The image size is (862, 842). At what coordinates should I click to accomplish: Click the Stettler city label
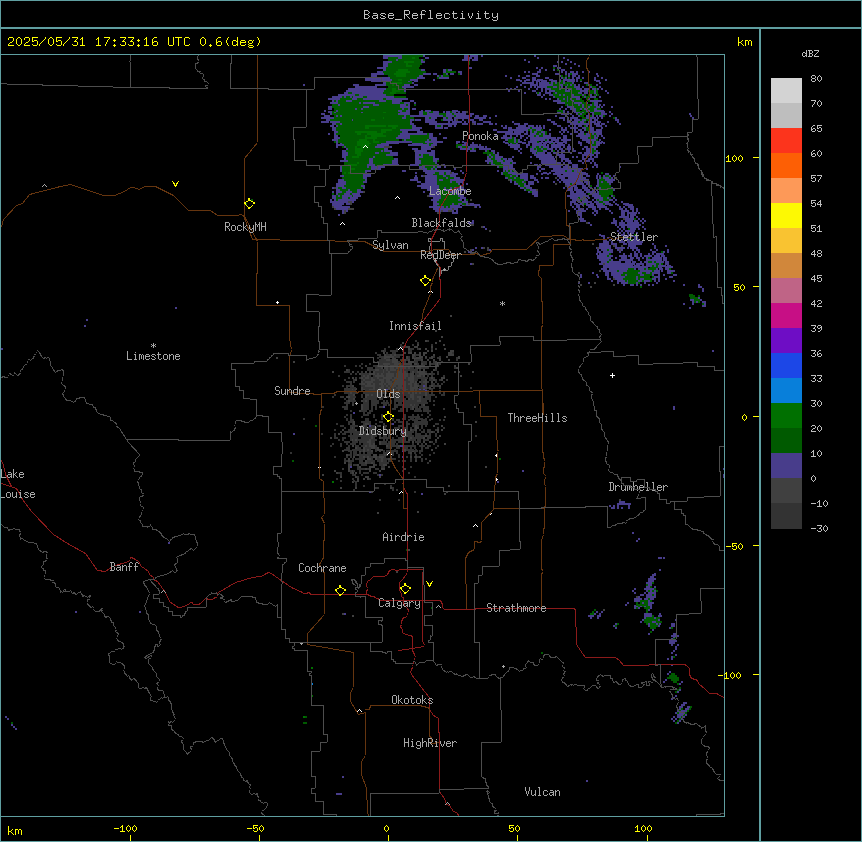tap(634, 237)
